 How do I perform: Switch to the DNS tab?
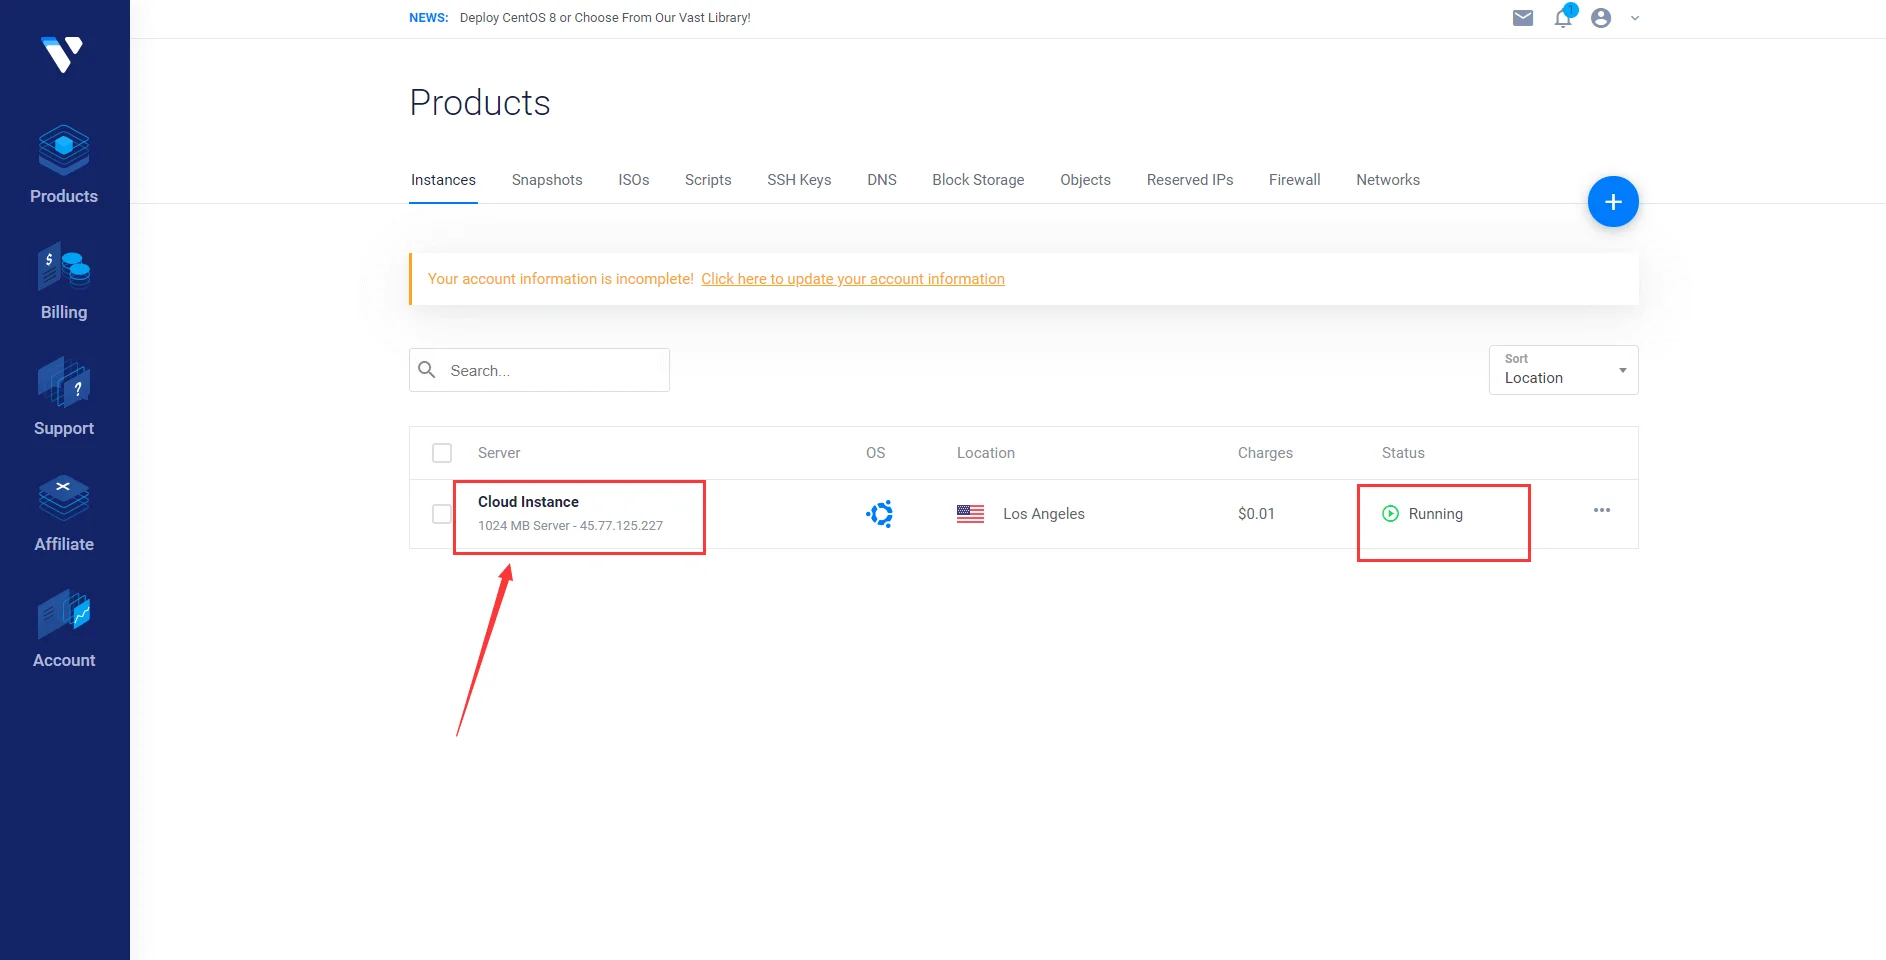click(x=882, y=180)
